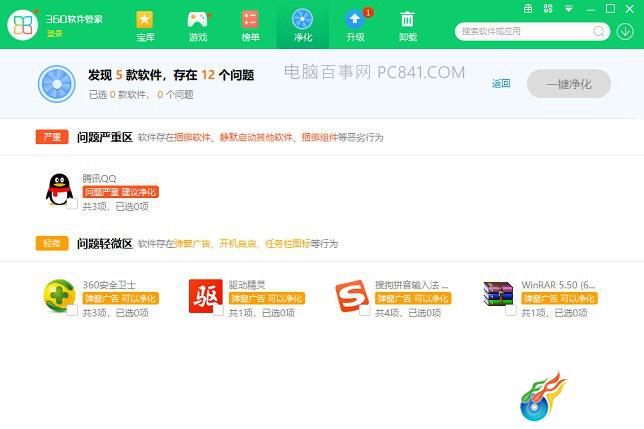Open the 游戏 gamepad icon tab

point(198,20)
